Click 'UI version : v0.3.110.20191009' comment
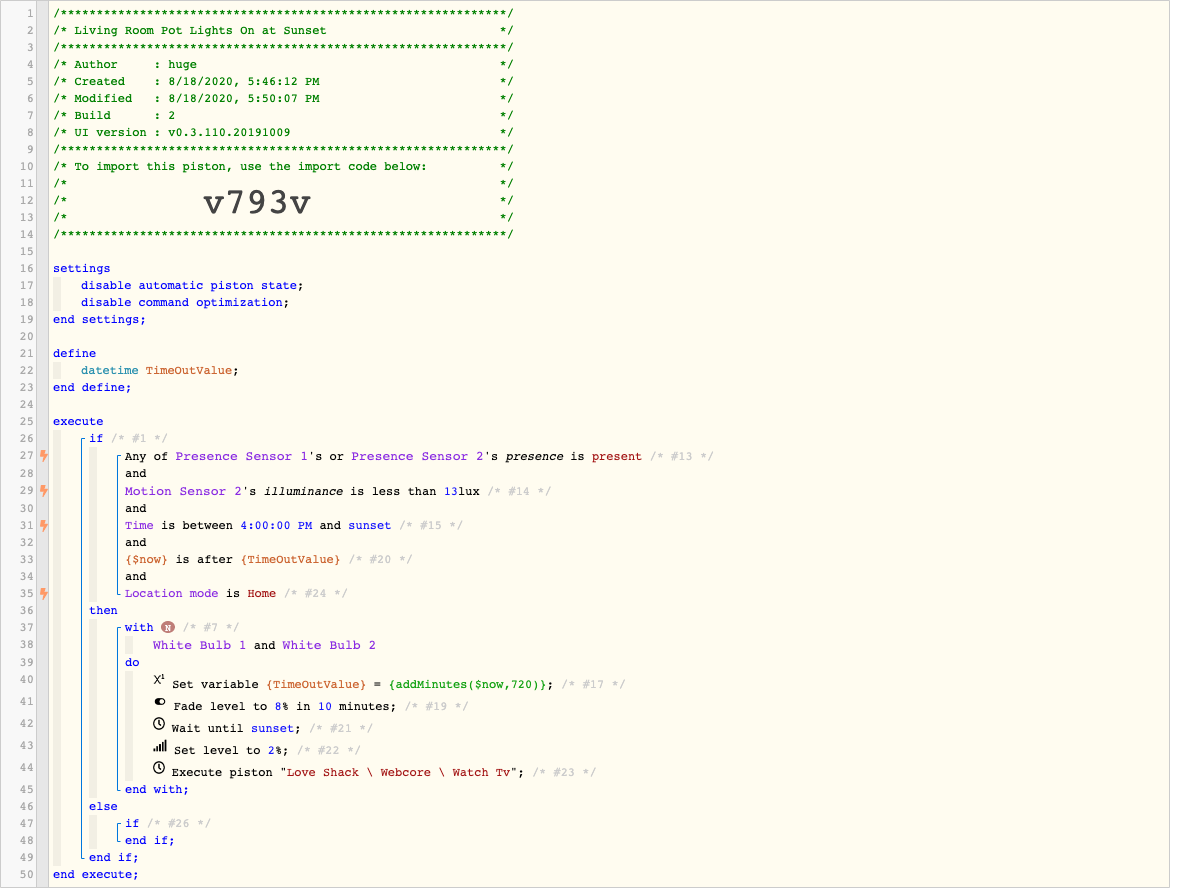The height and width of the screenshot is (889, 1178). tap(182, 132)
